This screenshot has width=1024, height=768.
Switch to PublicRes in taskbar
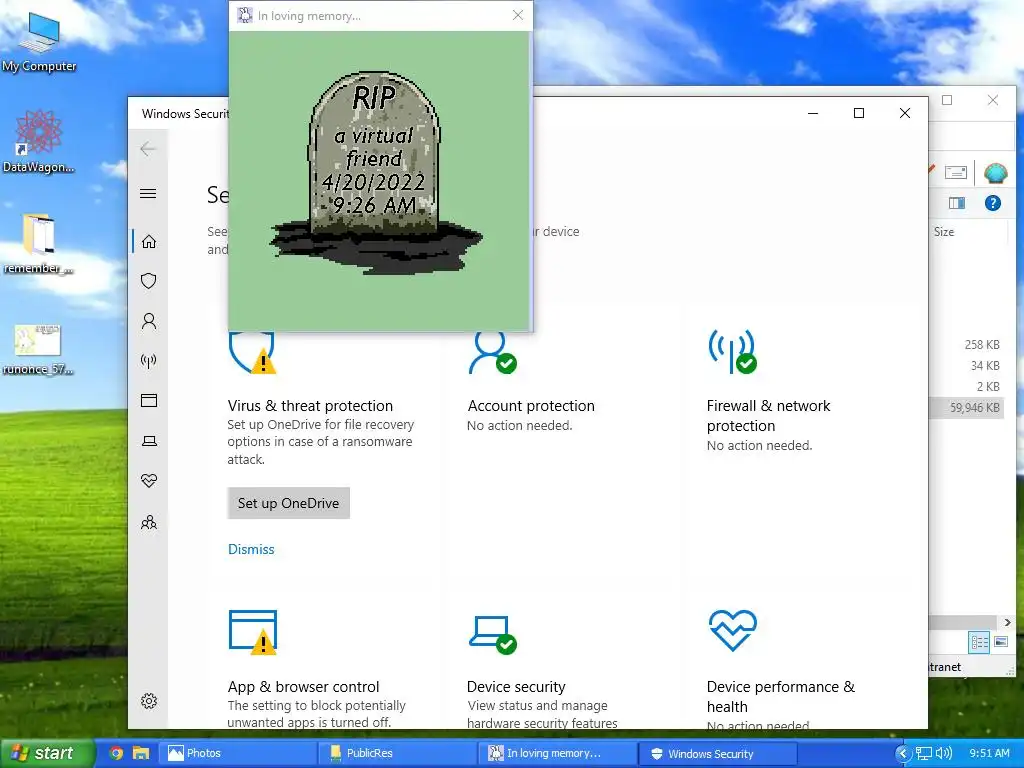[x=397, y=753]
